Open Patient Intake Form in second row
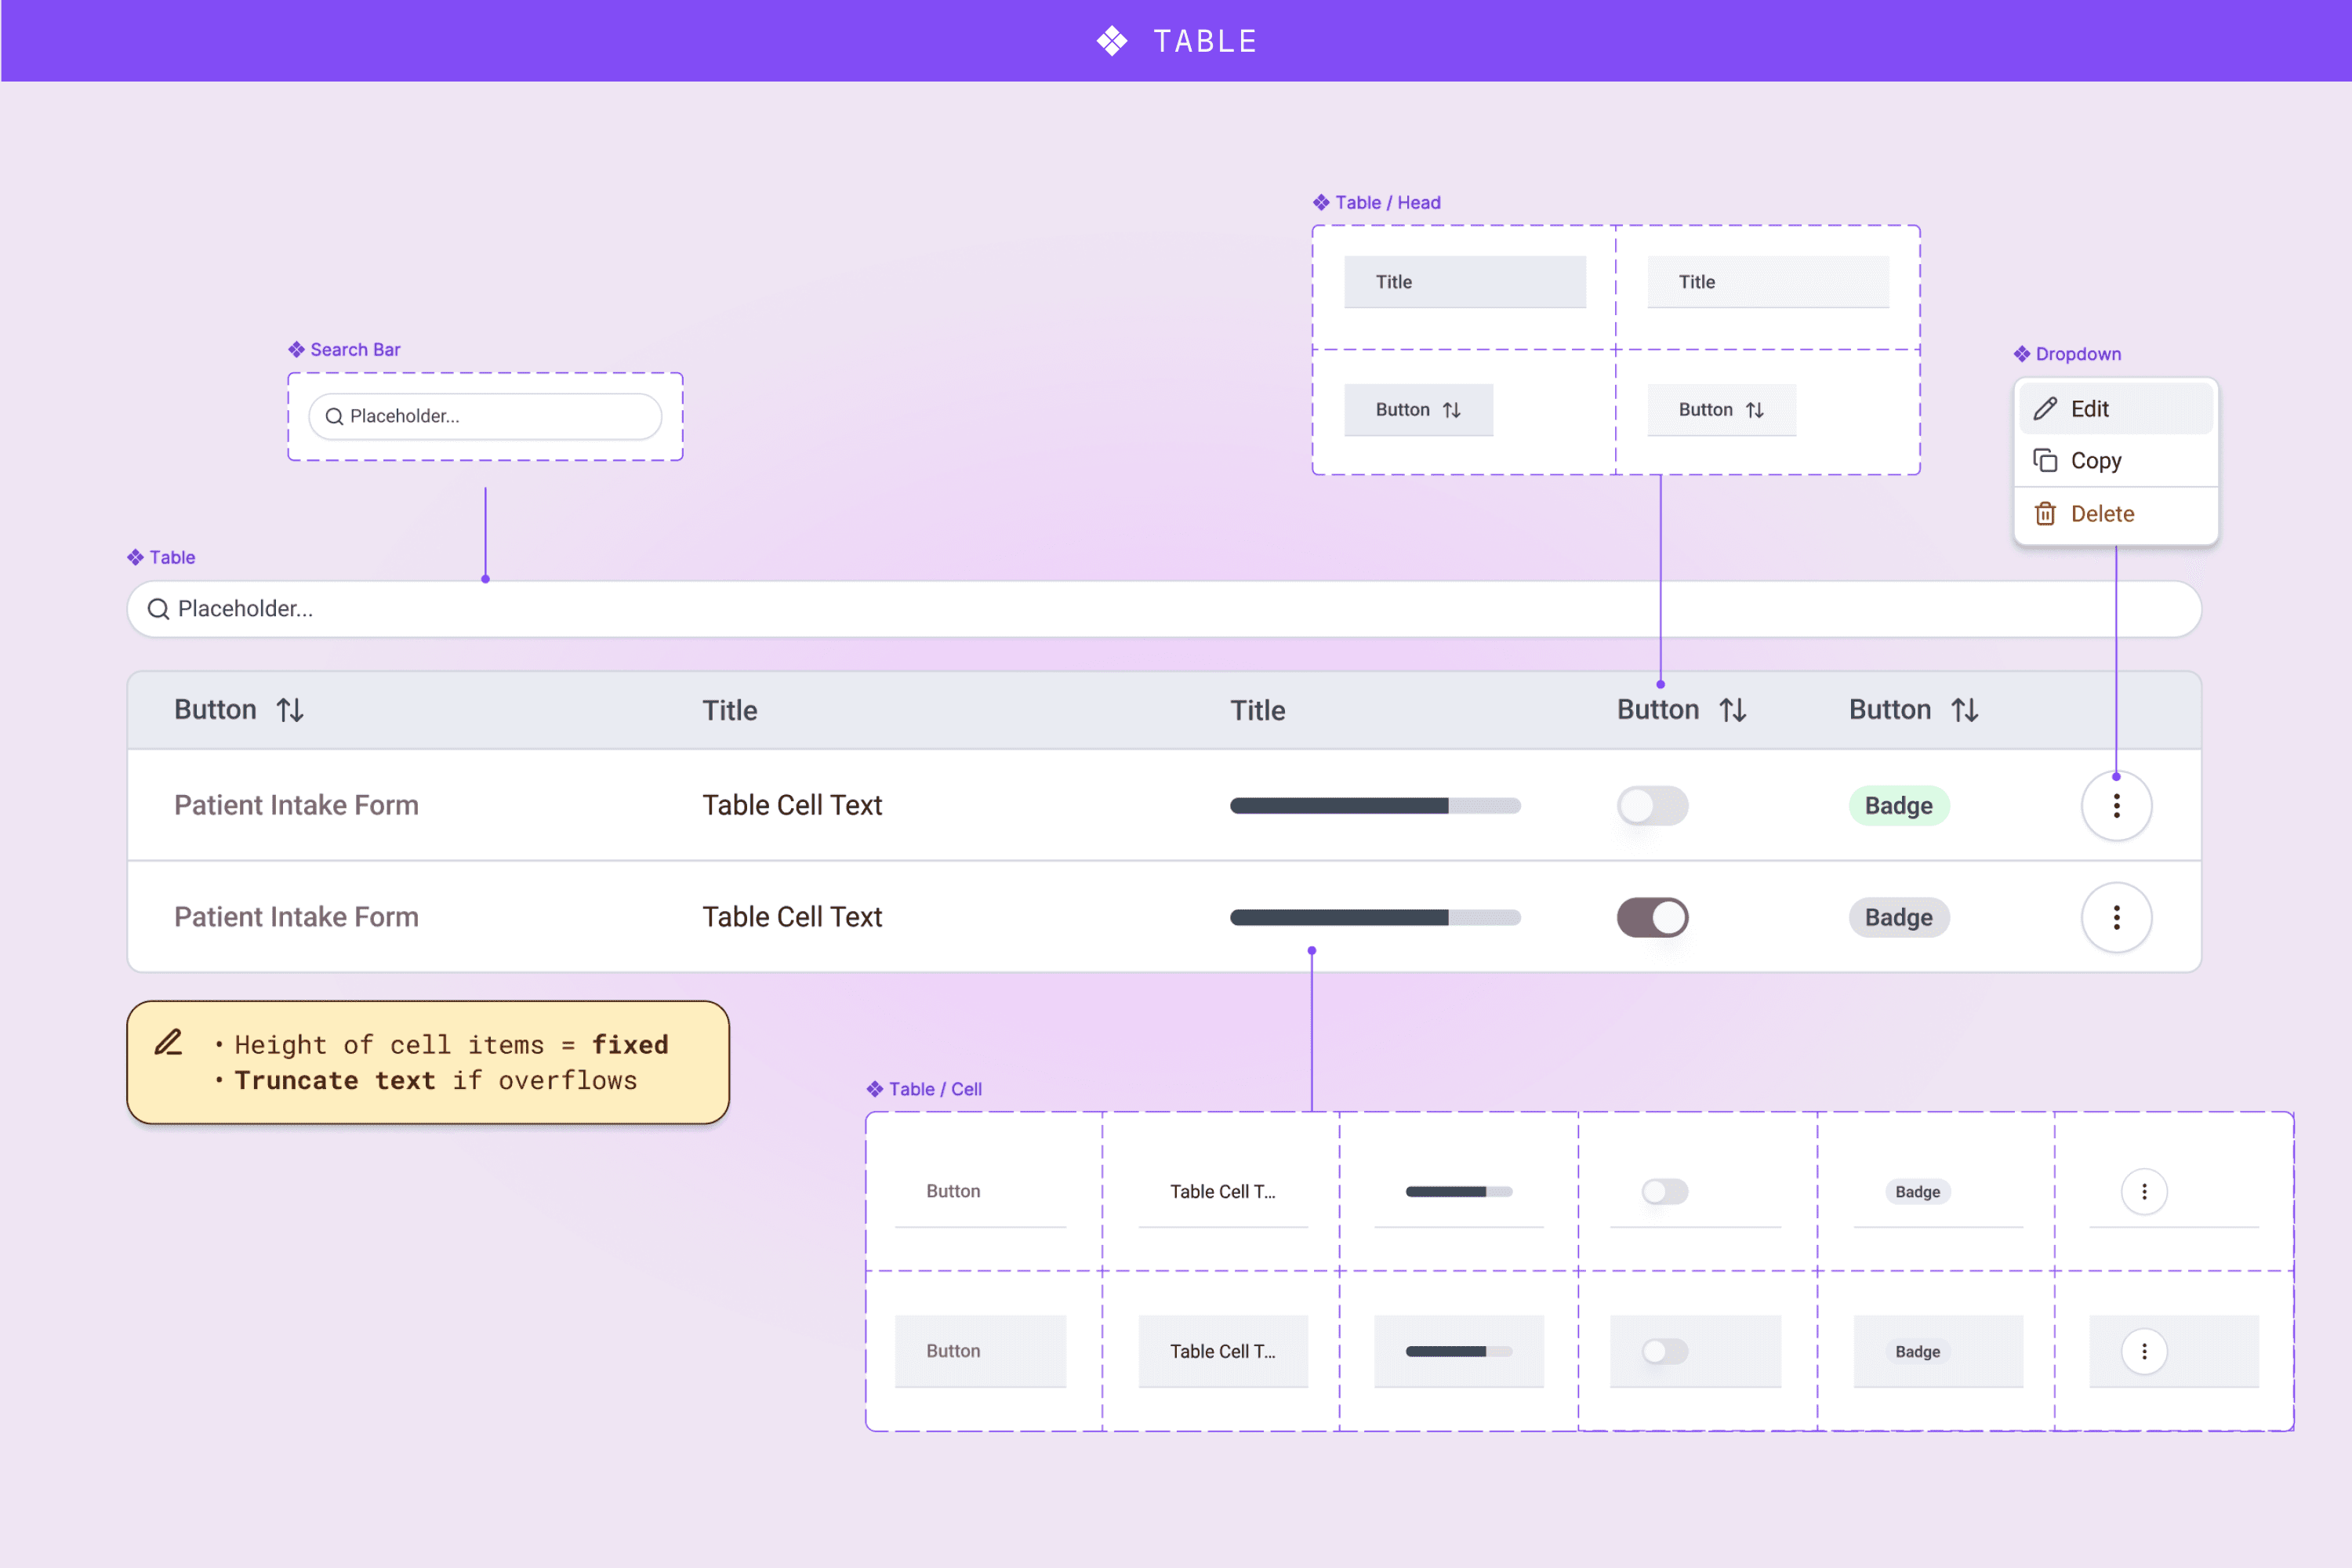Screen dimensions: 2352x1568 (296, 917)
